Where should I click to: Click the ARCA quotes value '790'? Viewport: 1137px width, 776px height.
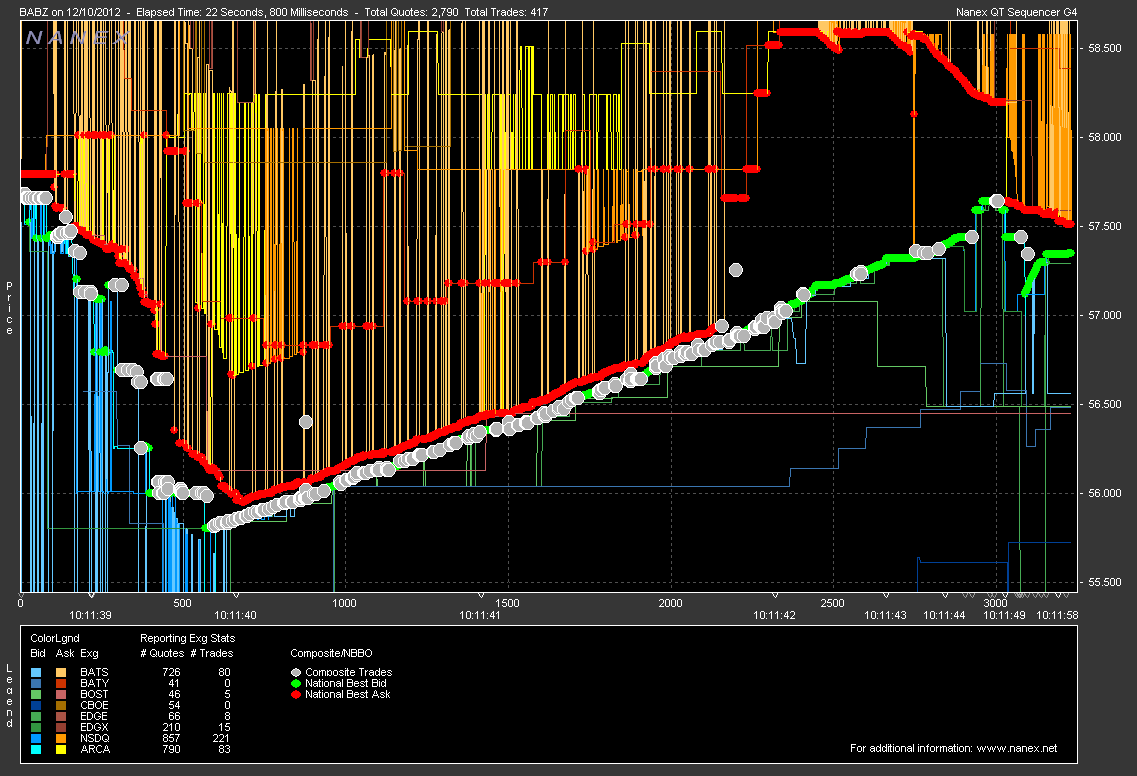(171, 748)
